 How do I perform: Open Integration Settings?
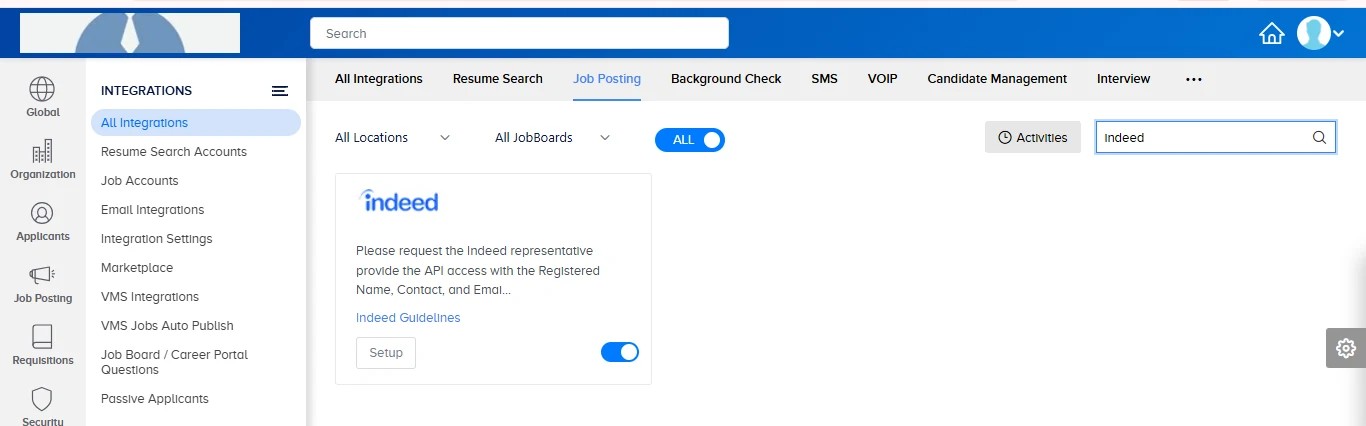pos(156,239)
